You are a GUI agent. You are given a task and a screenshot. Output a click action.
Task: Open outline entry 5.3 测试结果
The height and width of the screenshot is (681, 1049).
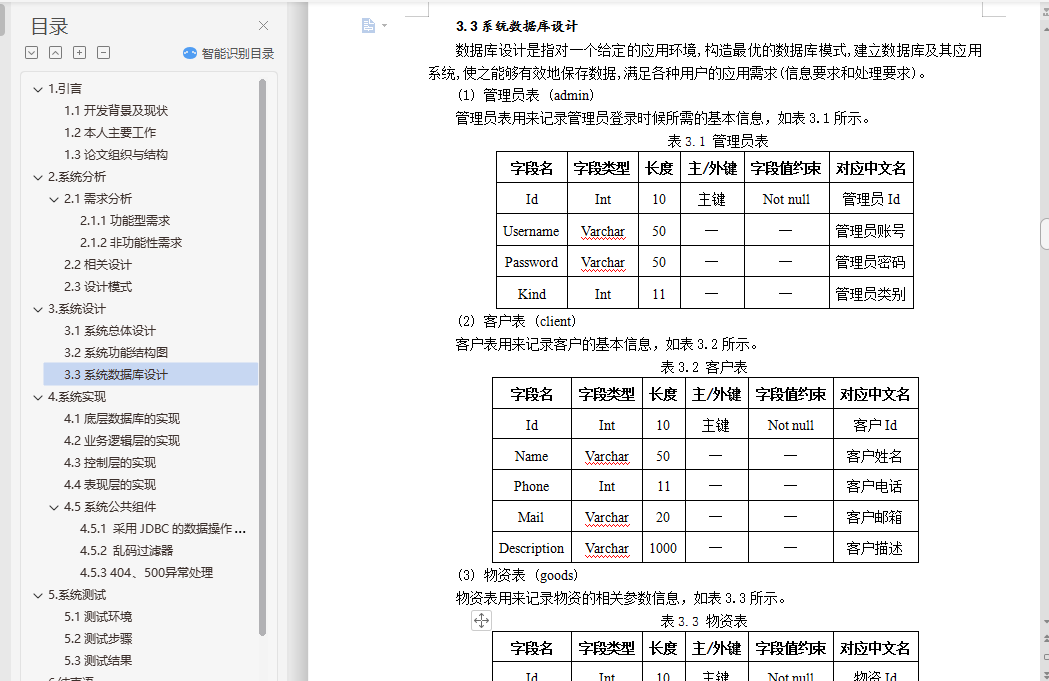(x=98, y=661)
